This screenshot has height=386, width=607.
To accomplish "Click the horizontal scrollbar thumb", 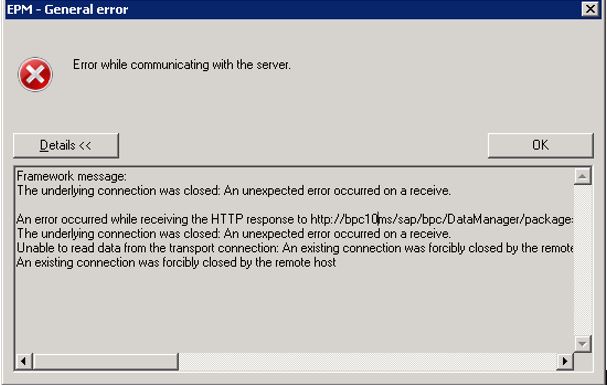I will 106,361.
